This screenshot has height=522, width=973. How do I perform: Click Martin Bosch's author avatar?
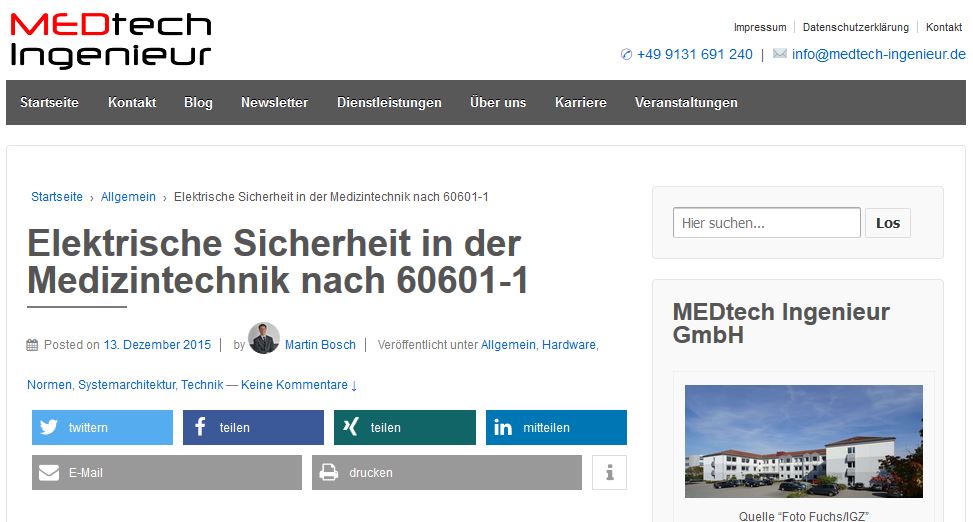(x=264, y=339)
